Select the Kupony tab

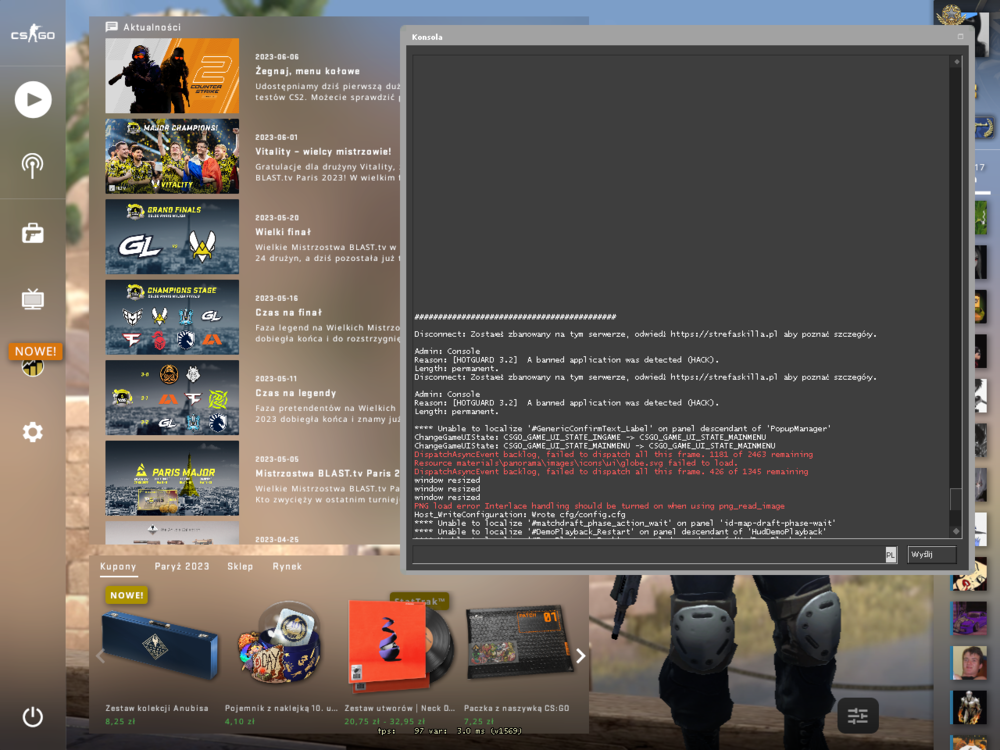pyautogui.click(x=118, y=566)
